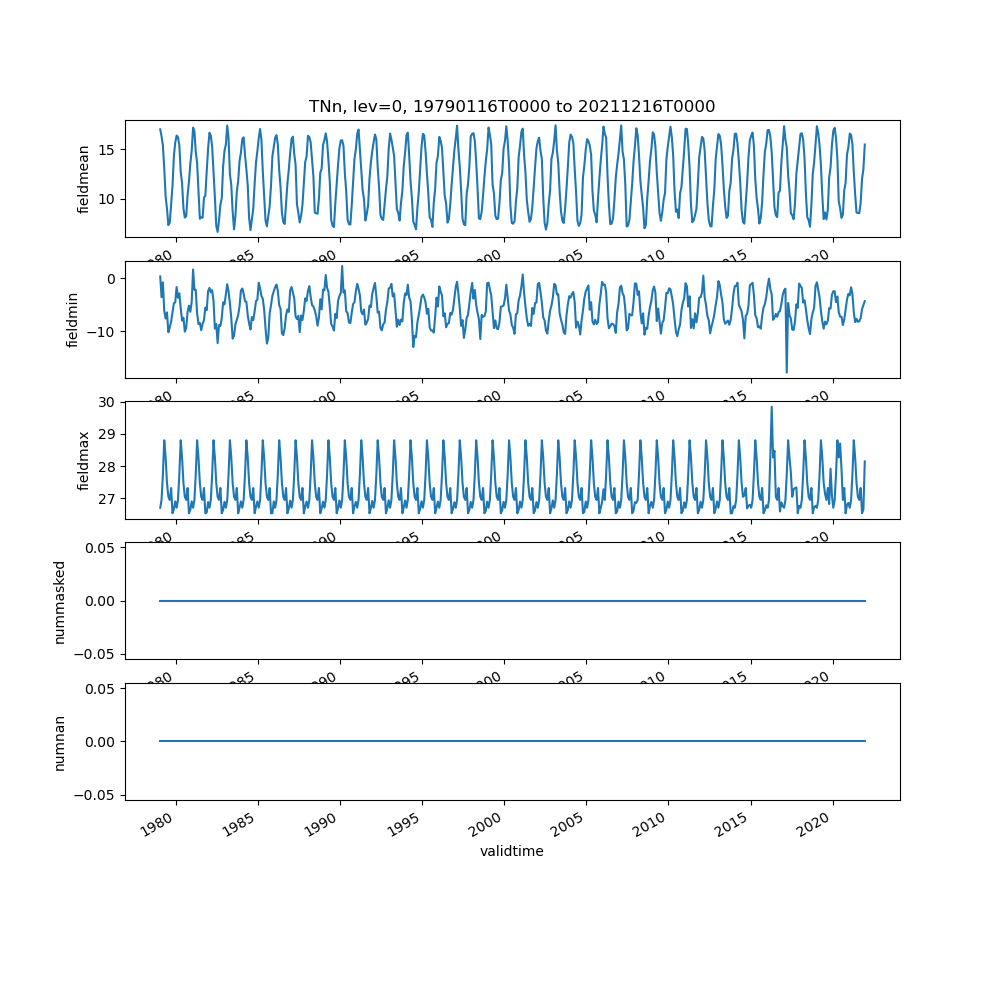Click the fieldmax y-axis label
Image resolution: width=1000 pixels, height=1000 pixels.
point(84,460)
